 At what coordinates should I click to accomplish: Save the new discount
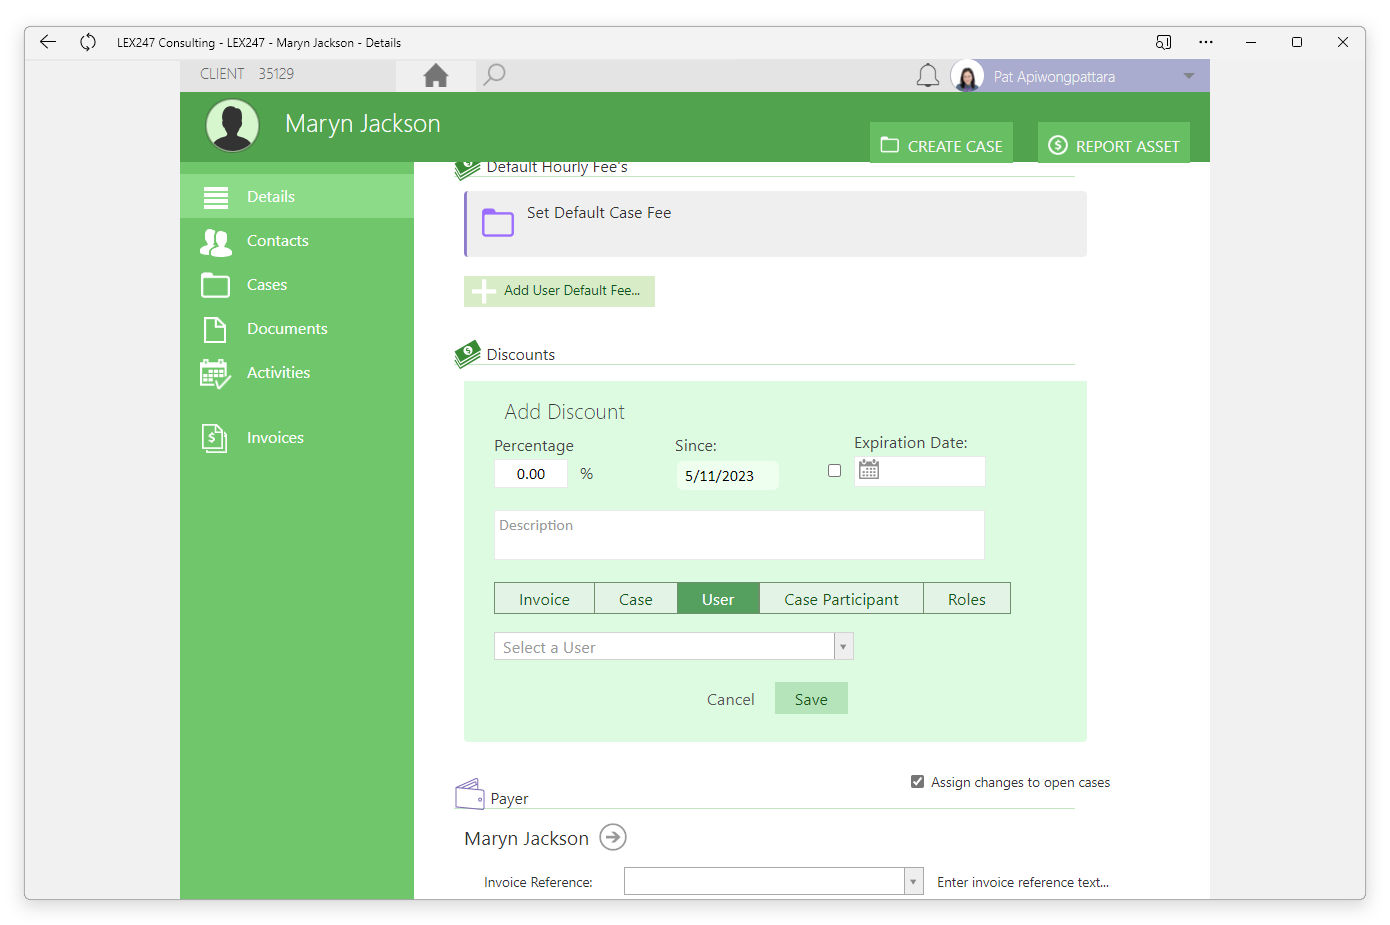point(811,699)
